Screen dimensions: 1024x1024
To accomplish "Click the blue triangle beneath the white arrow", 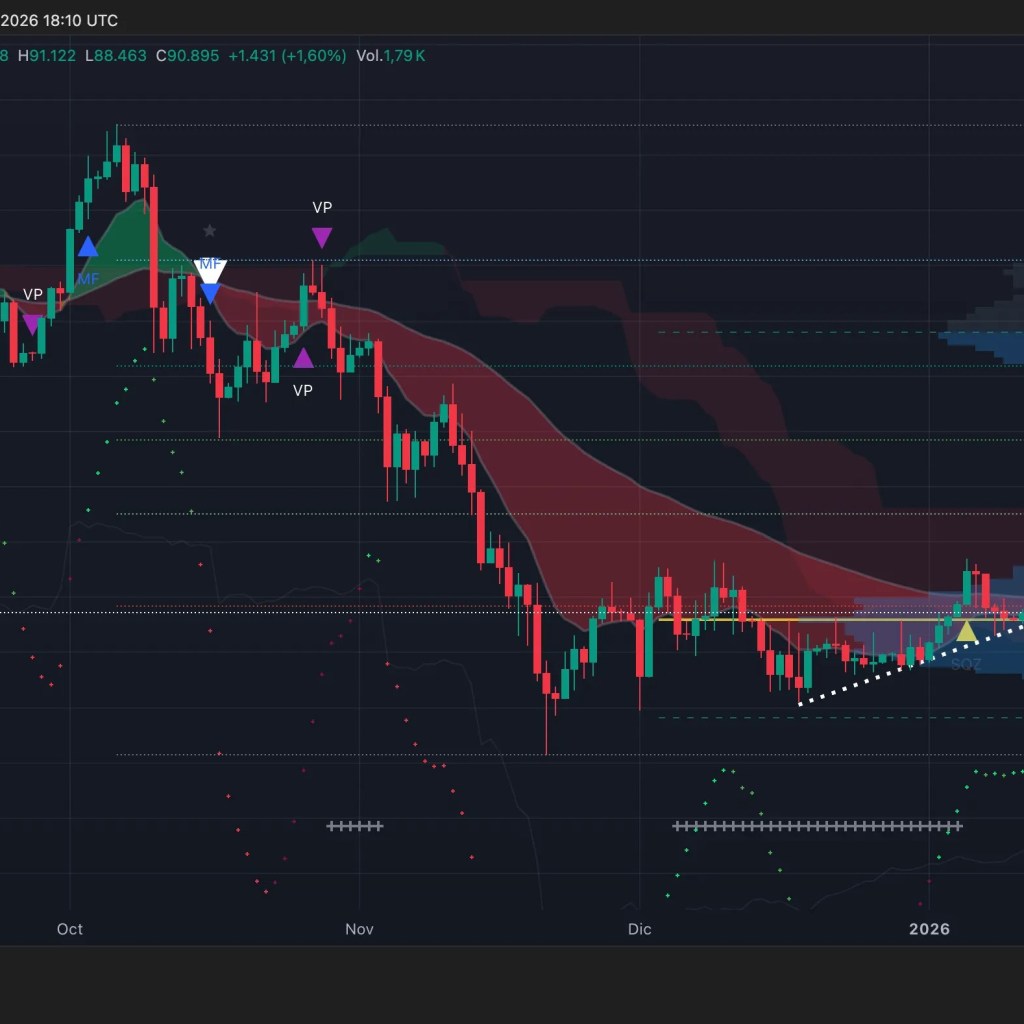I will click(x=211, y=292).
